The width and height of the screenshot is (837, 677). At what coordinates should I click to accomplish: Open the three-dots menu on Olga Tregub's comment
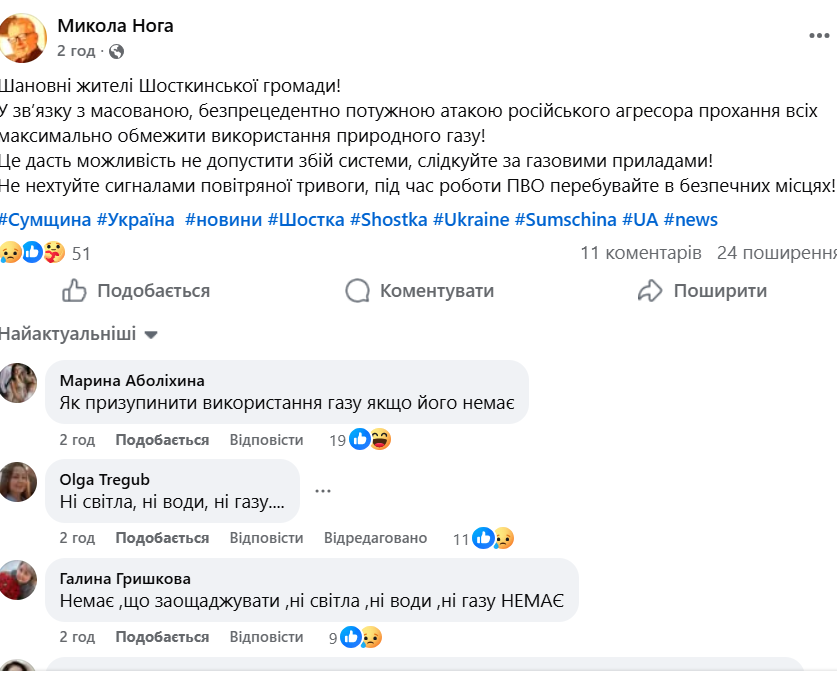323,491
